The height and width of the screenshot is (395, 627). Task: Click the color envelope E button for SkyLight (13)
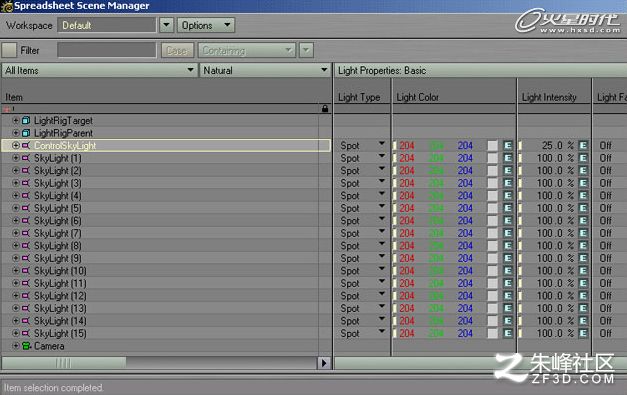point(508,308)
